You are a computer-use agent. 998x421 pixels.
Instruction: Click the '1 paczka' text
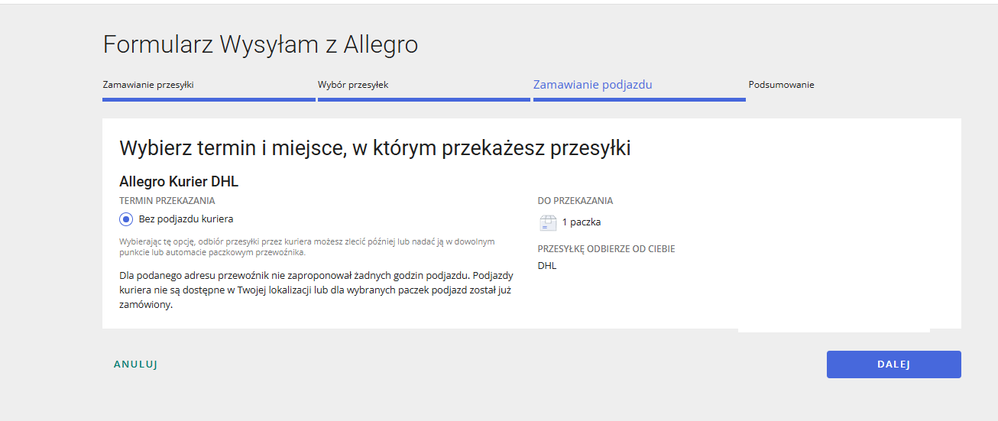581,222
